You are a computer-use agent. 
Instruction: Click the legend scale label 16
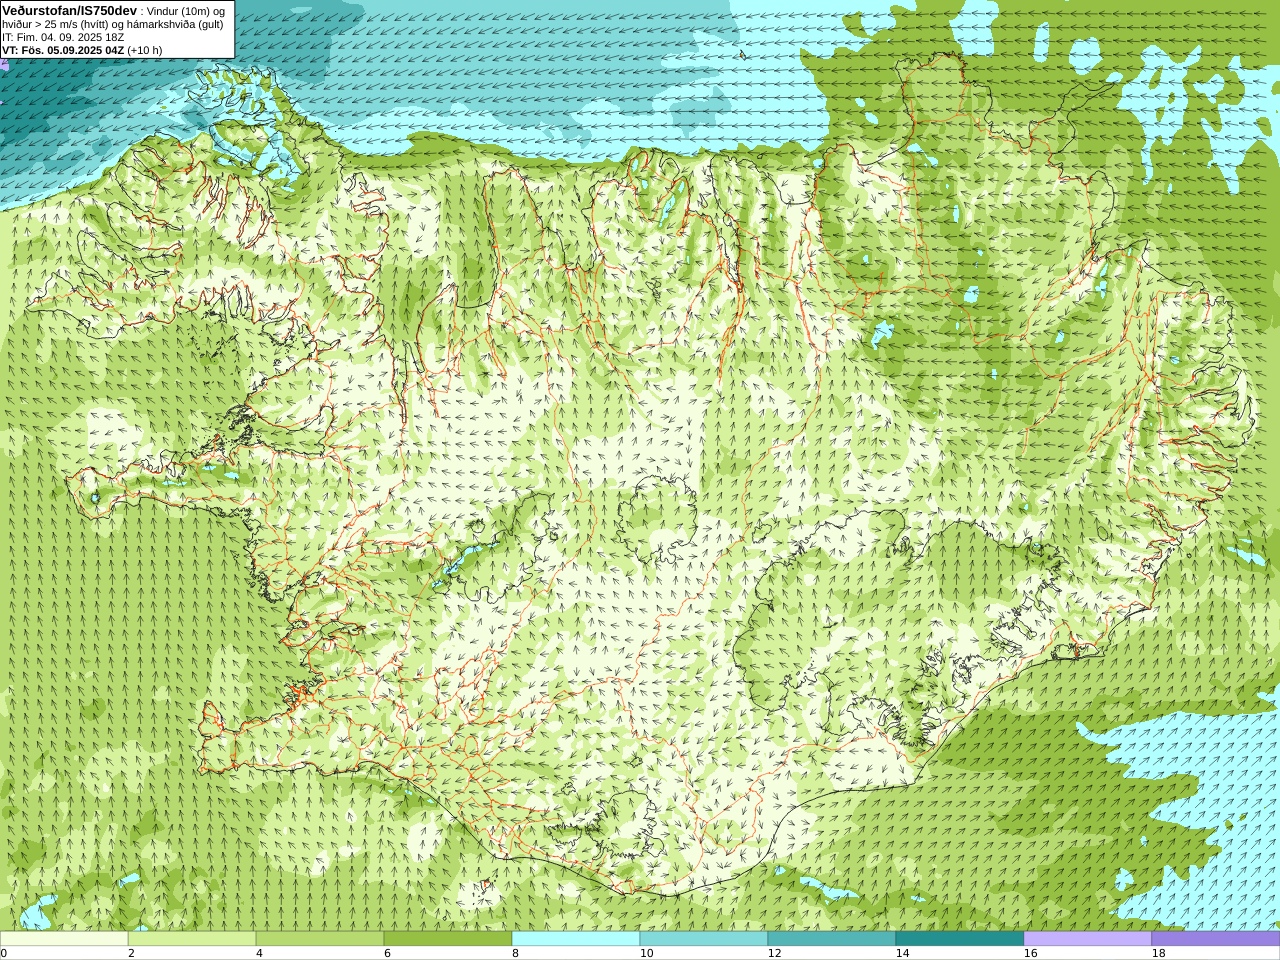click(1030, 954)
